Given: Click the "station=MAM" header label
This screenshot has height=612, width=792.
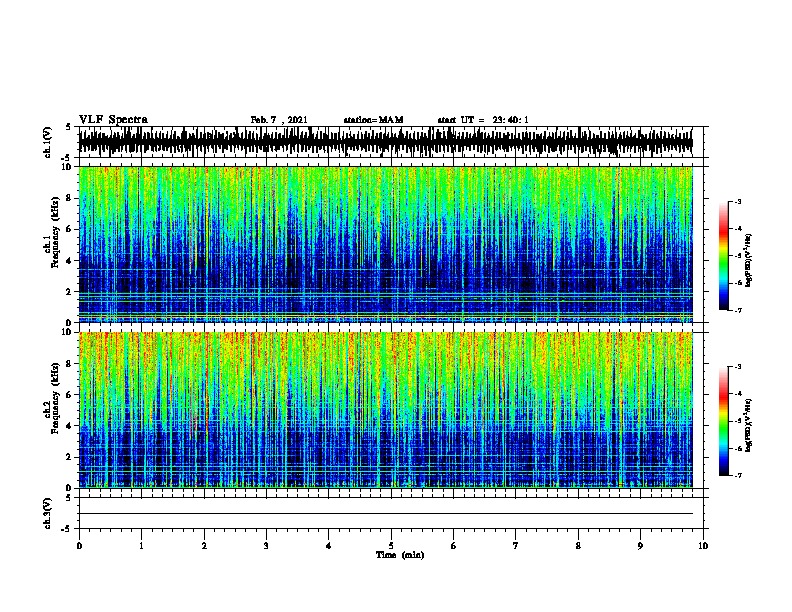Looking at the screenshot, I should [373, 120].
